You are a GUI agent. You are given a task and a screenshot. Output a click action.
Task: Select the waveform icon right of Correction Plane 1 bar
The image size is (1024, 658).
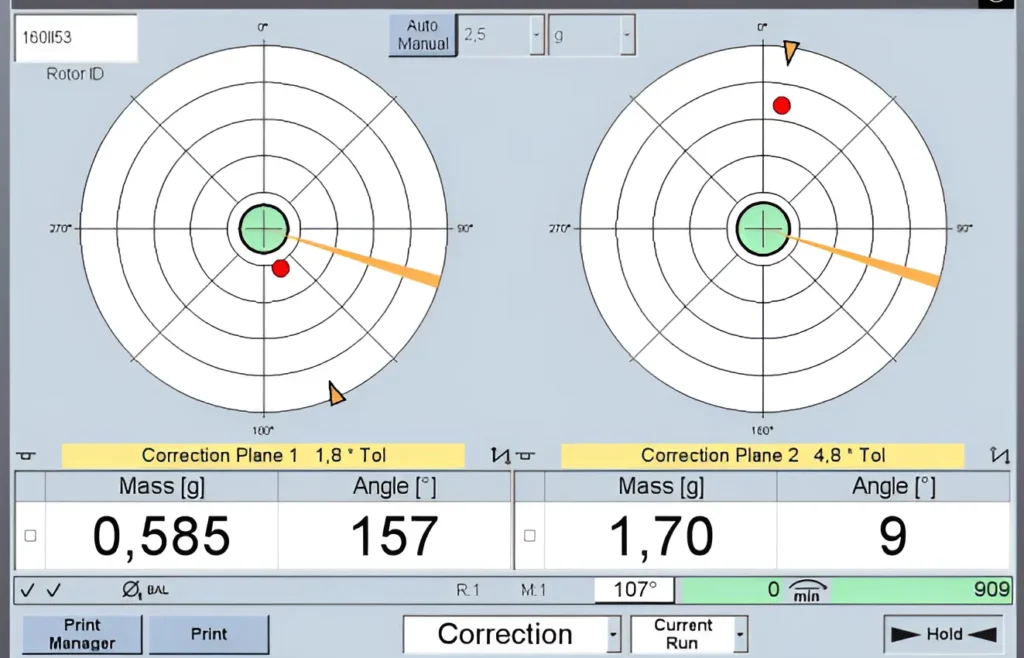pos(498,455)
